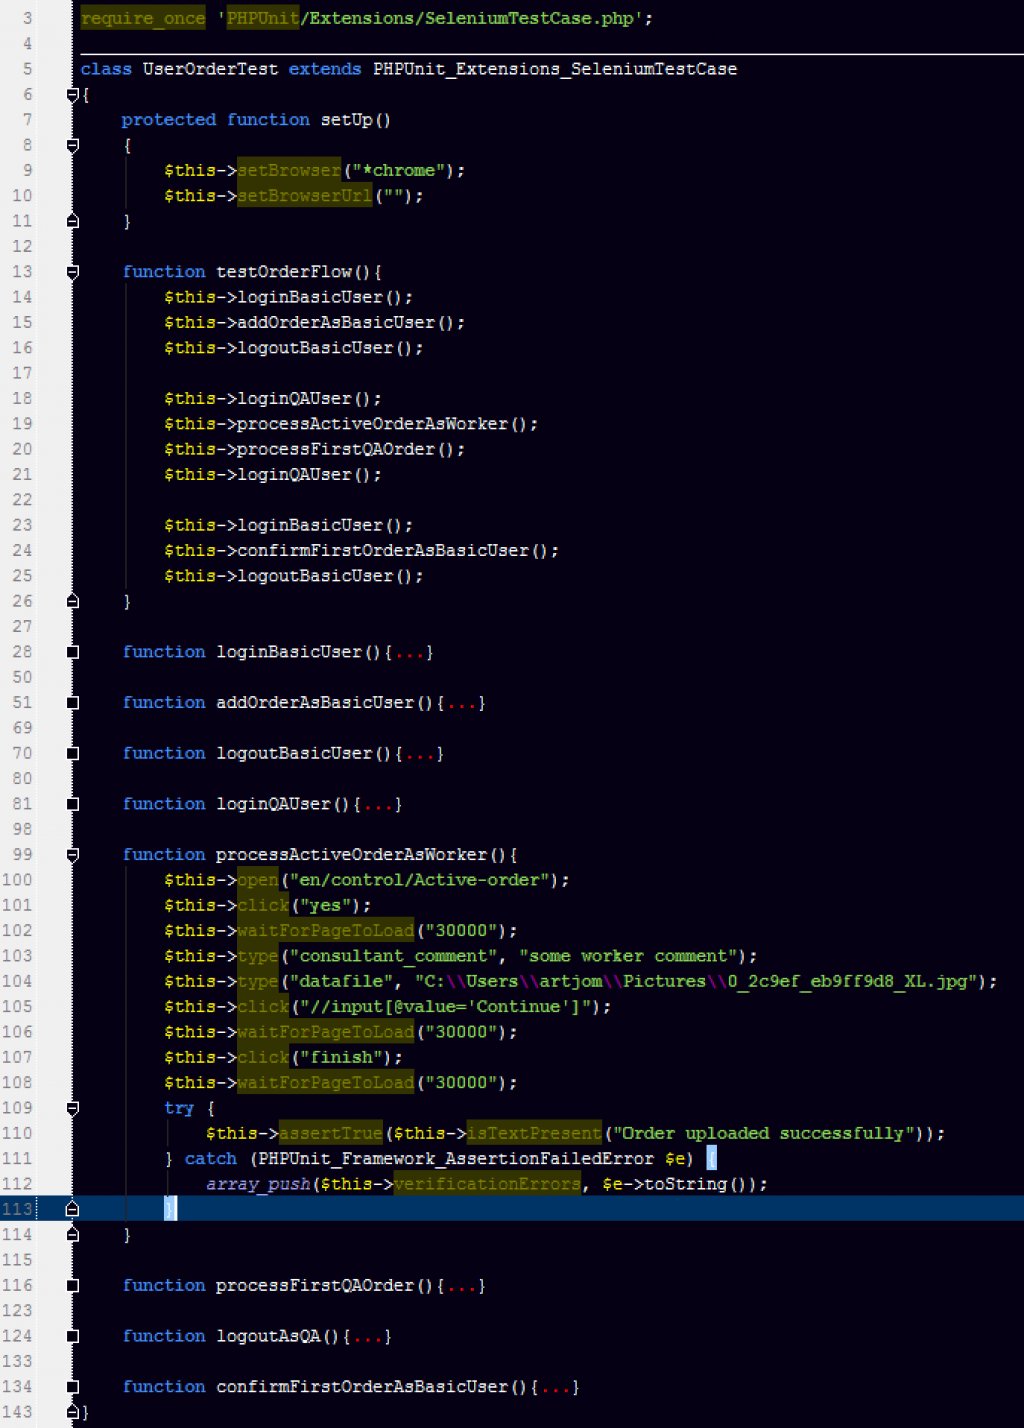Collapse the setUp function fold marker

click(x=72, y=145)
